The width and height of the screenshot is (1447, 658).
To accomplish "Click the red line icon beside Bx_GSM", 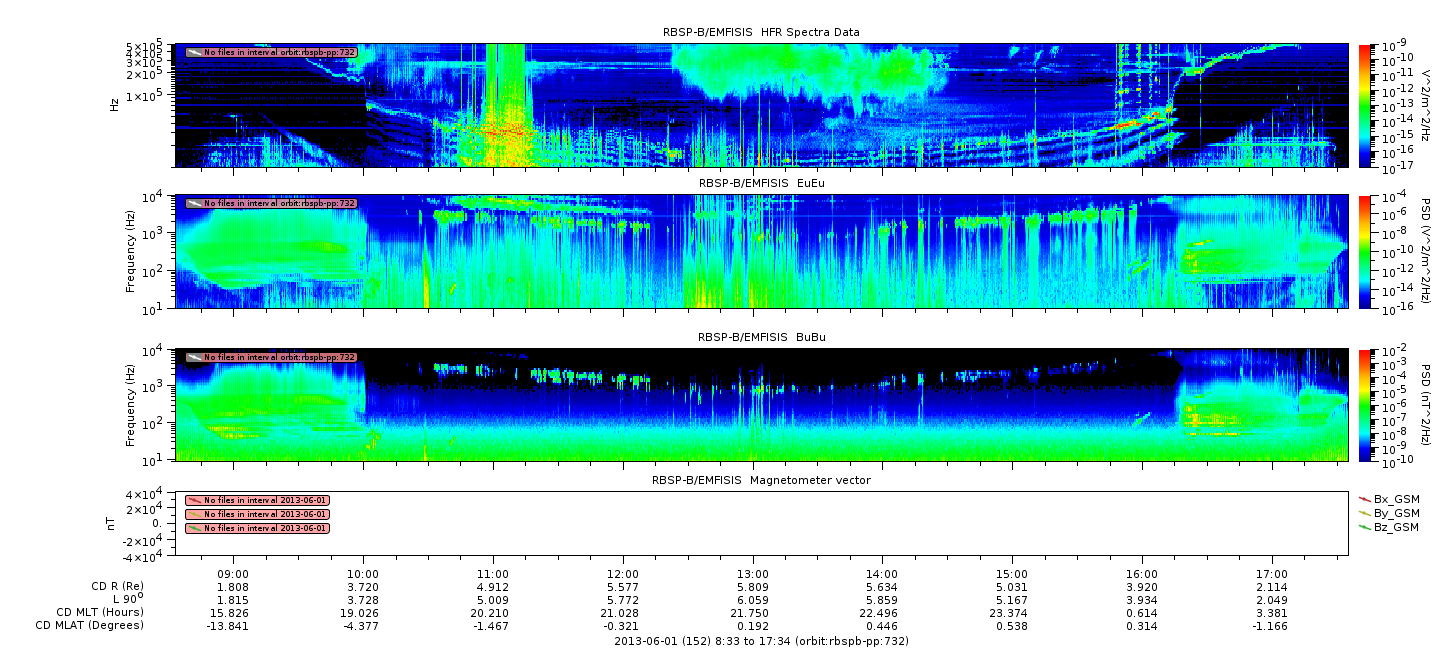I will [1365, 498].
